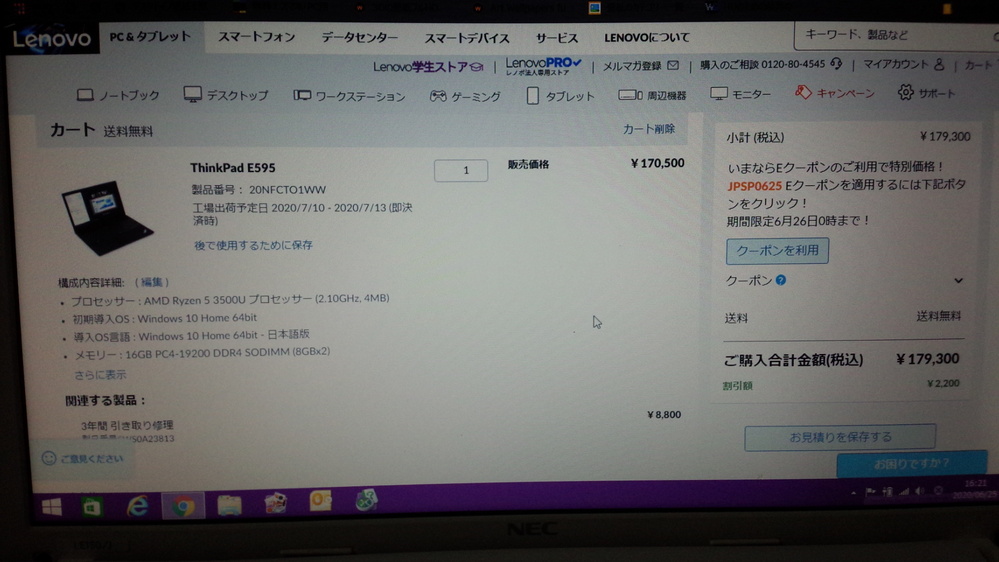Click the ご意見ください feedback button
The width and height of the screenshot is (999, 562).
[83, 458]
